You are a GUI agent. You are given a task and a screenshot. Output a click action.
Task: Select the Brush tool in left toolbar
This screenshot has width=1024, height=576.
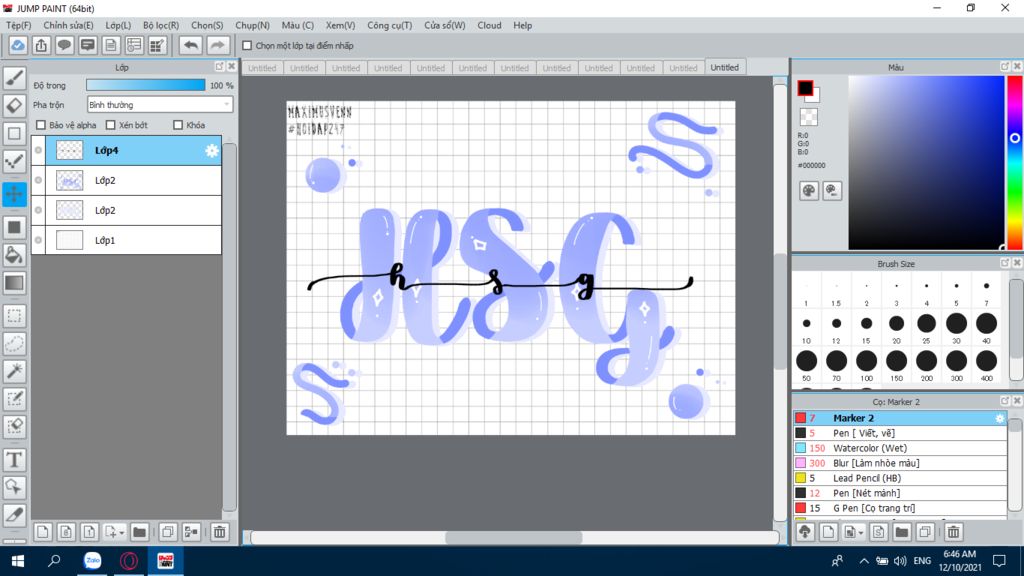click(x=14, y=78)
